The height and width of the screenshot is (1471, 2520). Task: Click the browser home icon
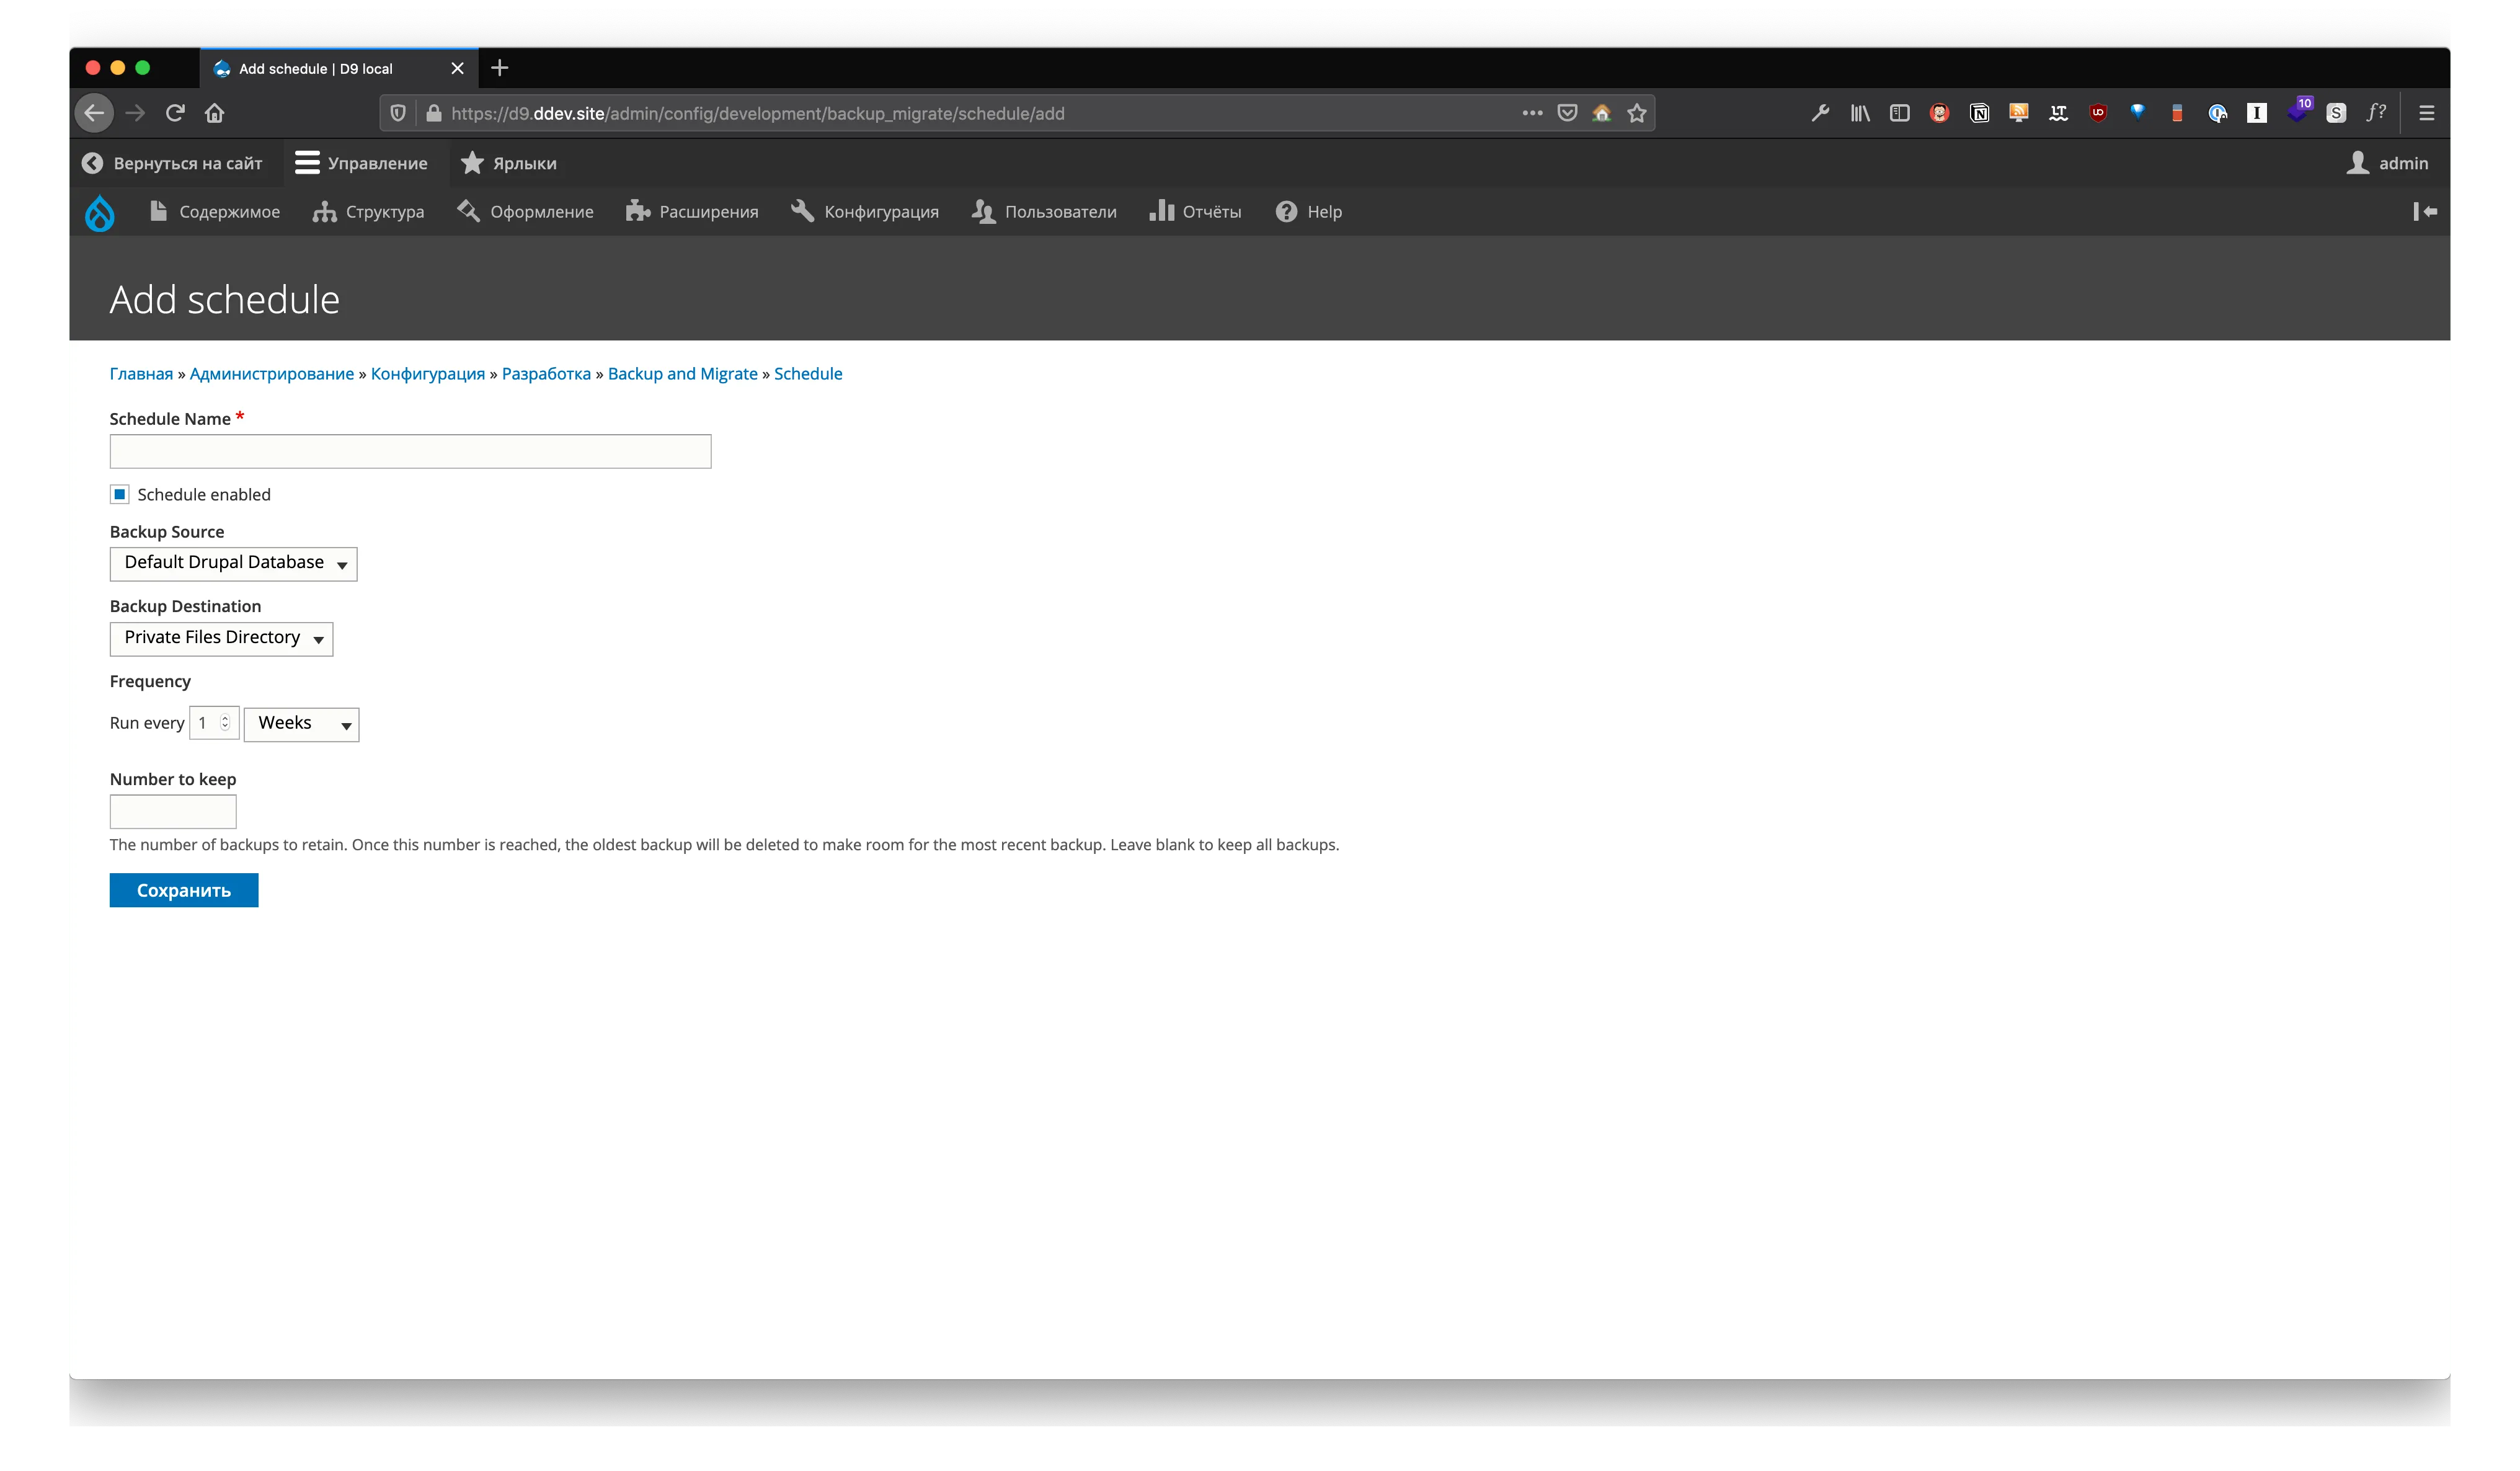coord(214,113)
